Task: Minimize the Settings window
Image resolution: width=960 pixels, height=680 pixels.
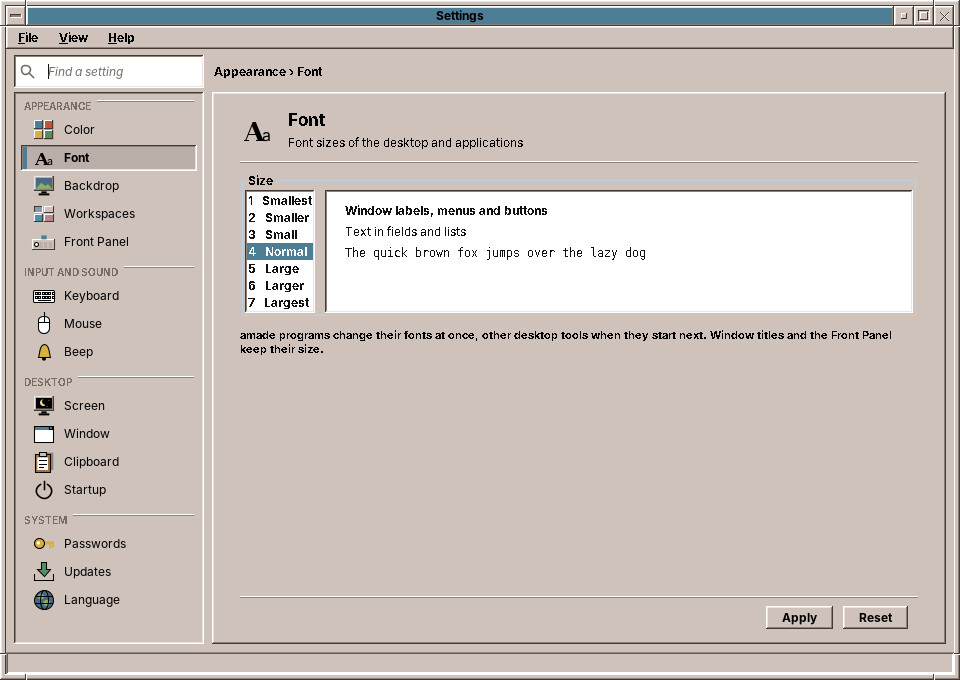Action: (903, 16)
